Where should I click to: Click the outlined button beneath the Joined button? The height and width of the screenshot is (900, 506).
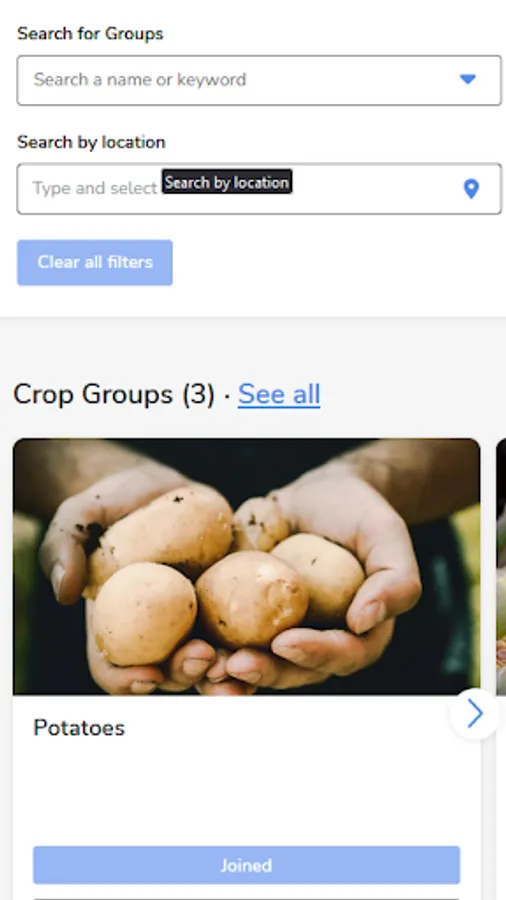pos(247,897)
